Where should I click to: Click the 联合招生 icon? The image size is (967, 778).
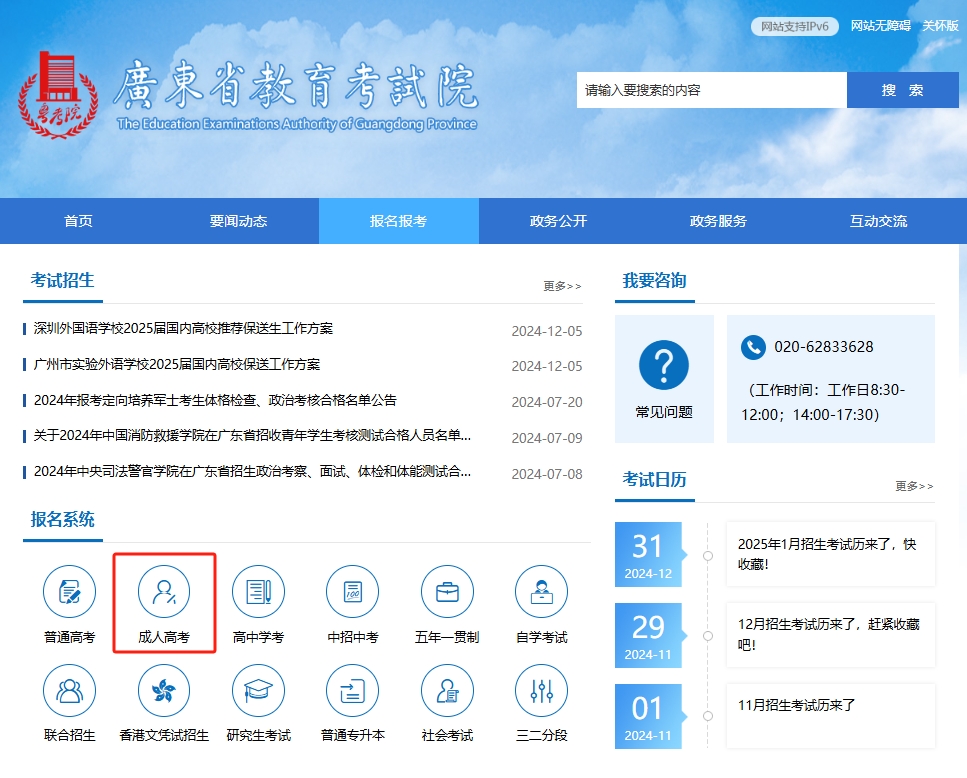(68, 690)
